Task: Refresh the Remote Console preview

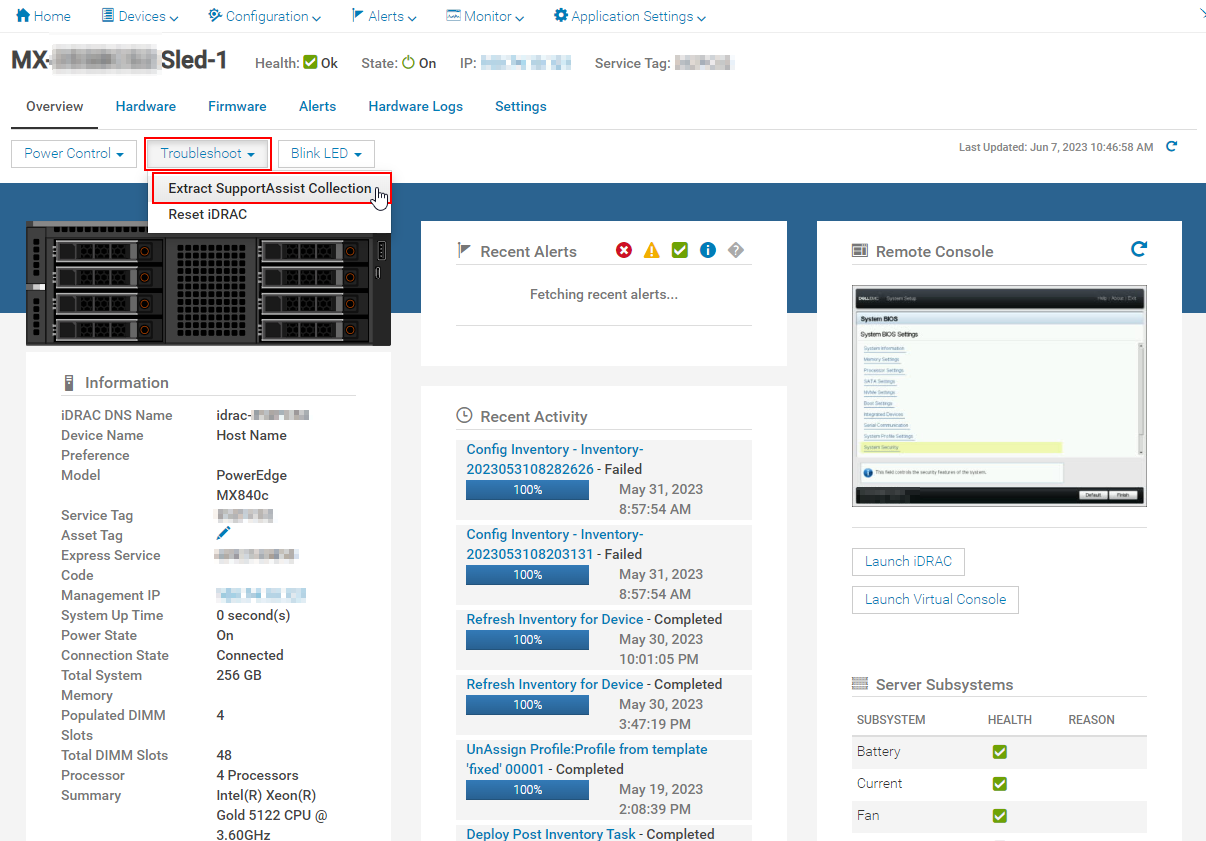Action: click(1138, 251)
